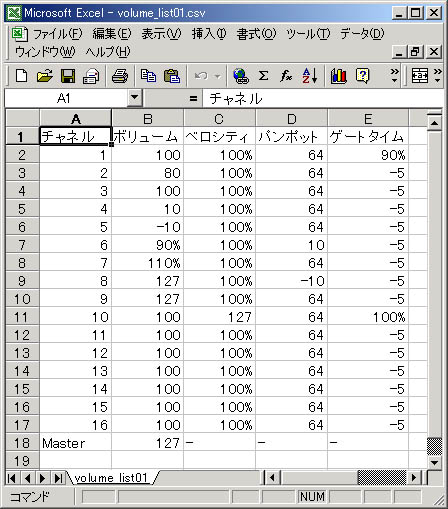The height and width of the screenshot is (509, 448).
Task: Click the AutoSum sigma icon
Action: tap(263, 76)
